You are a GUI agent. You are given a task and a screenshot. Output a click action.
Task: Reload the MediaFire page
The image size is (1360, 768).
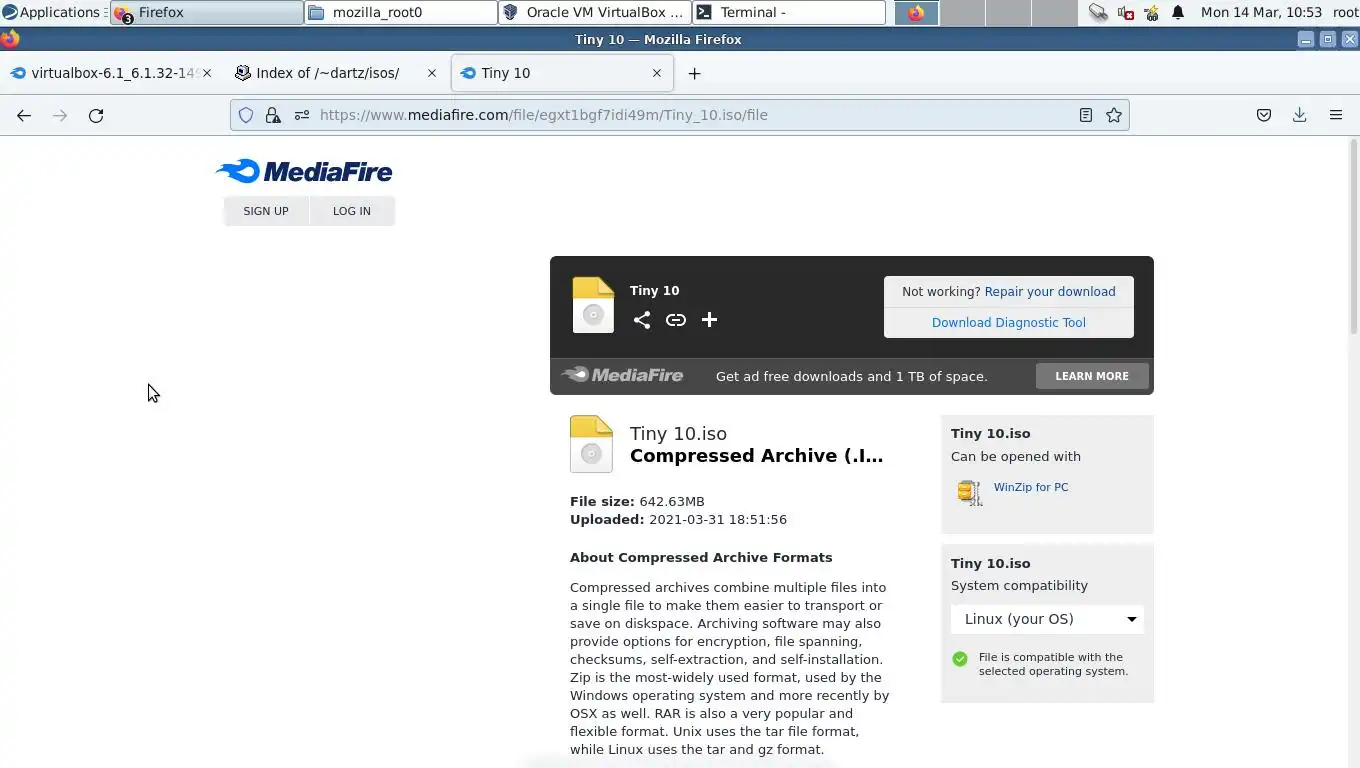(x=96, y=115)
